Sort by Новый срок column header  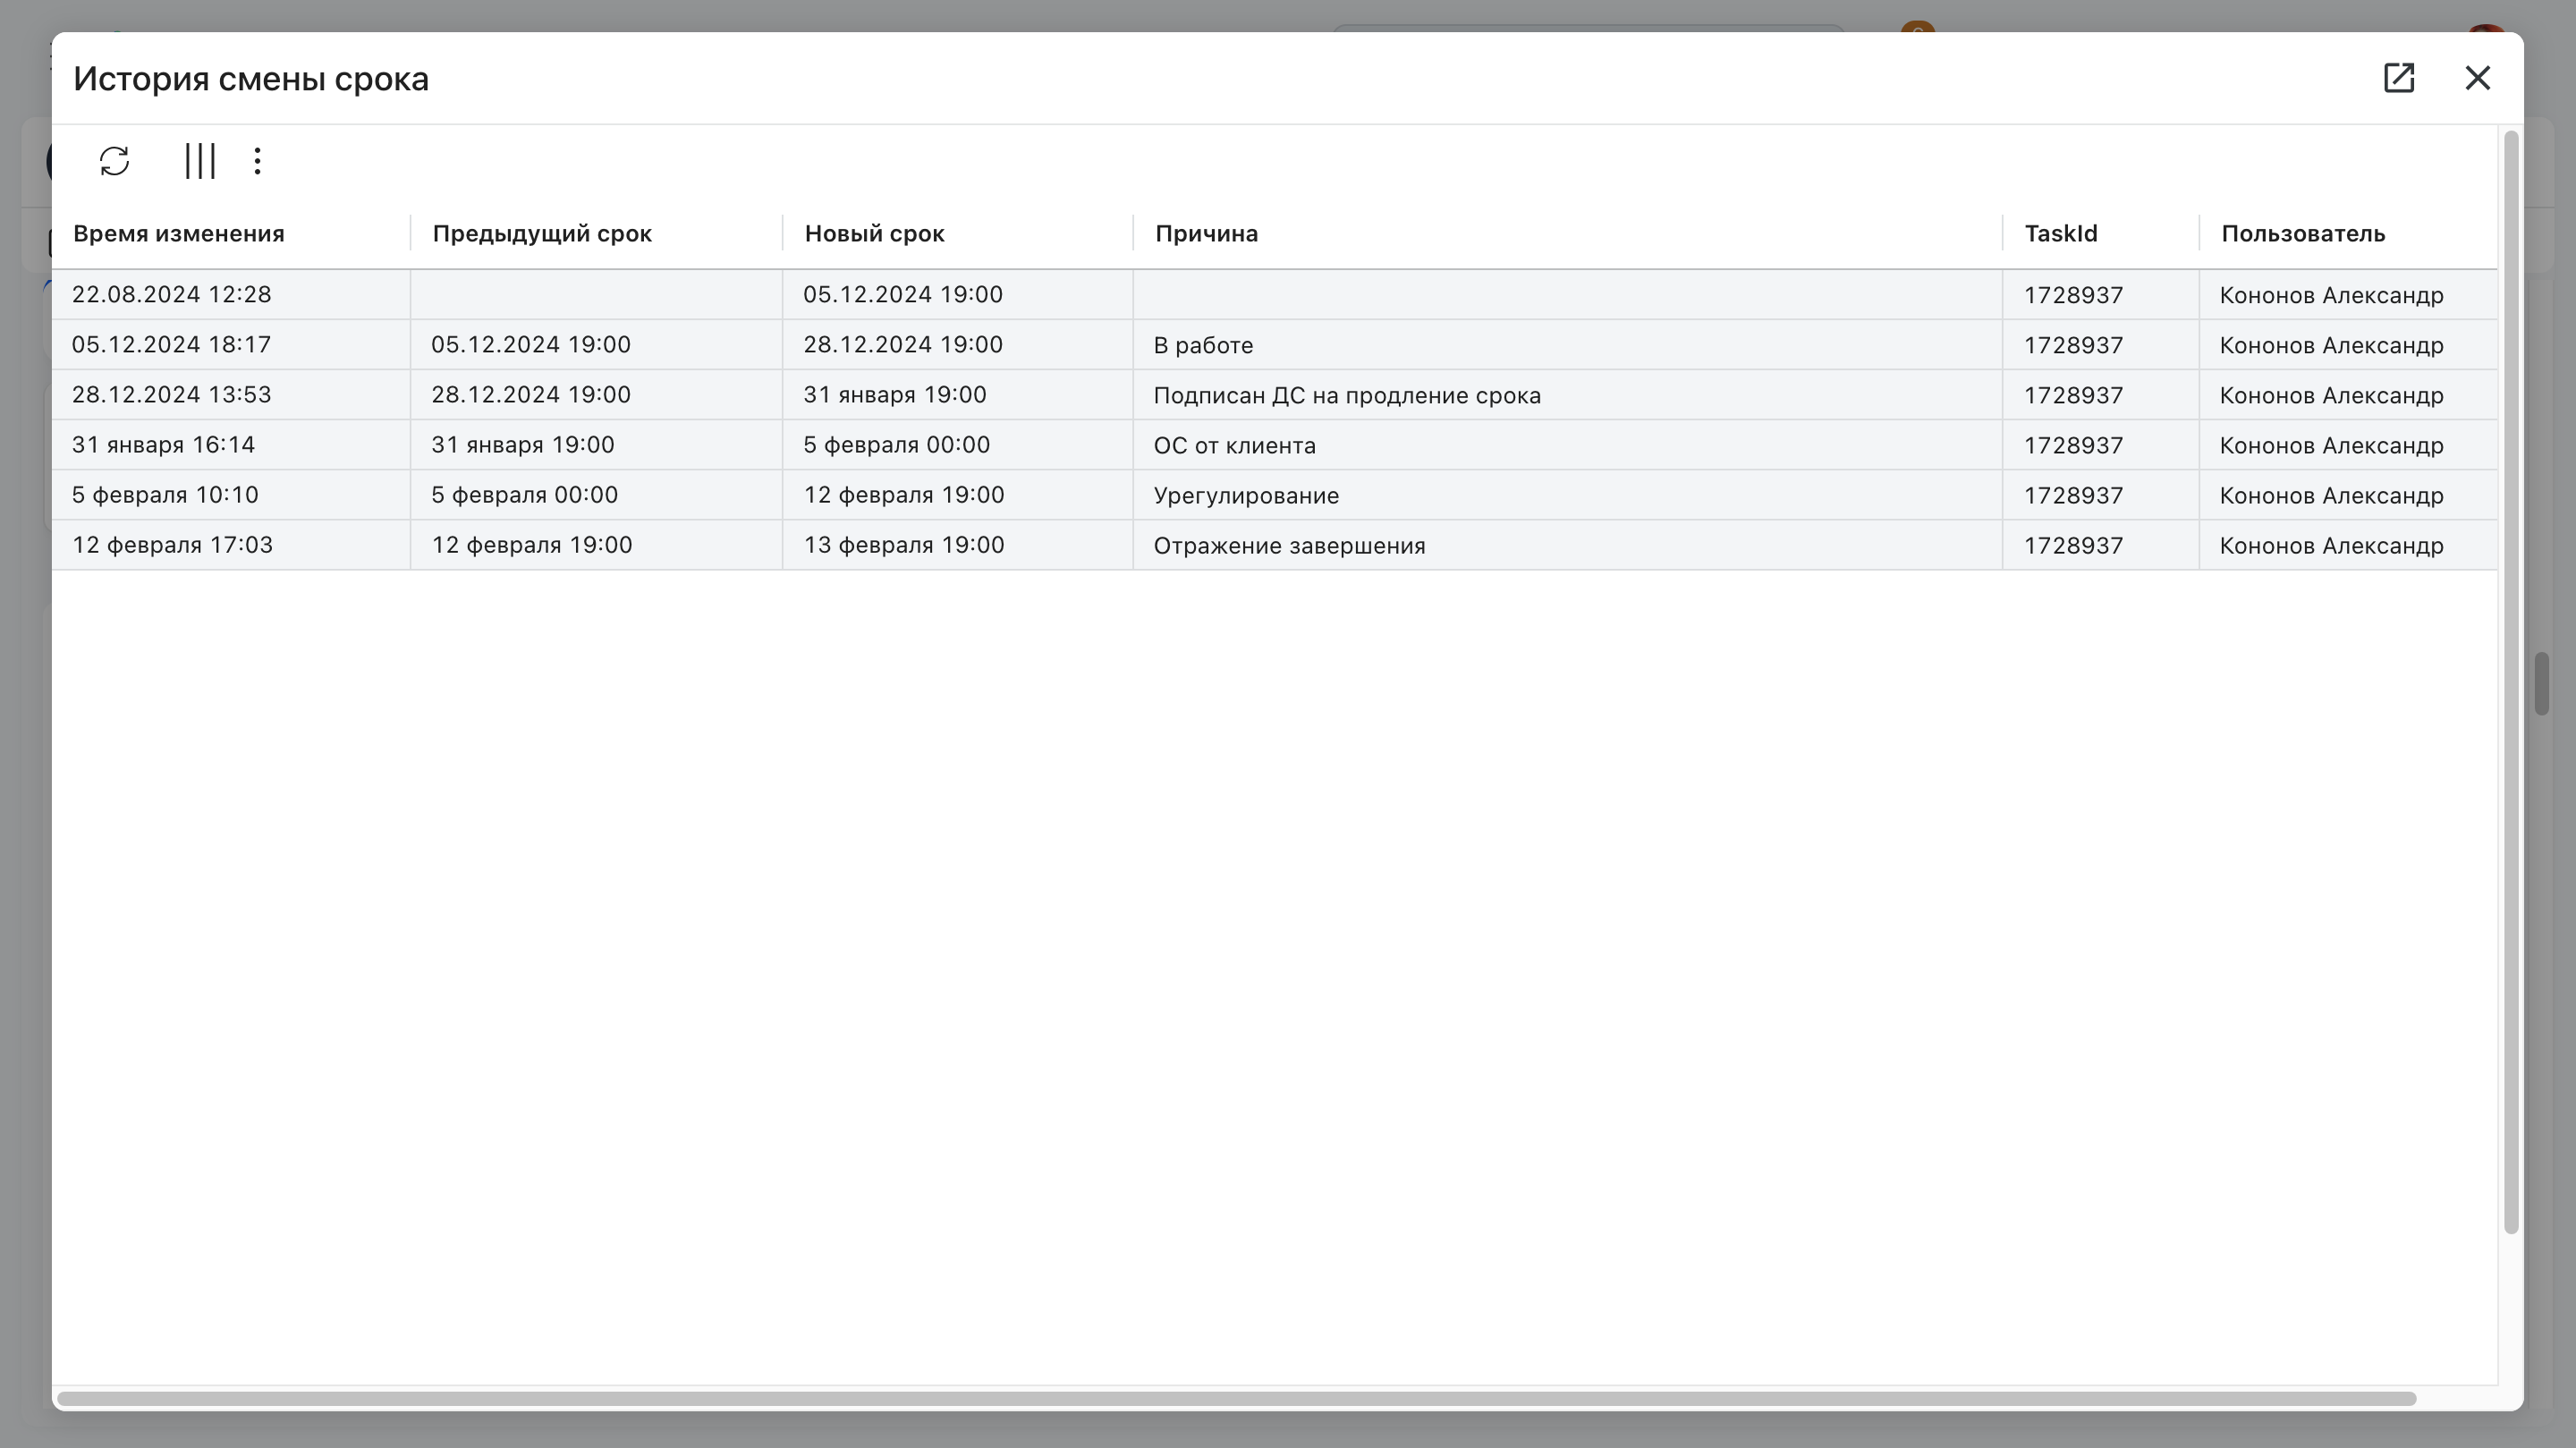click(x=875, y=234)
